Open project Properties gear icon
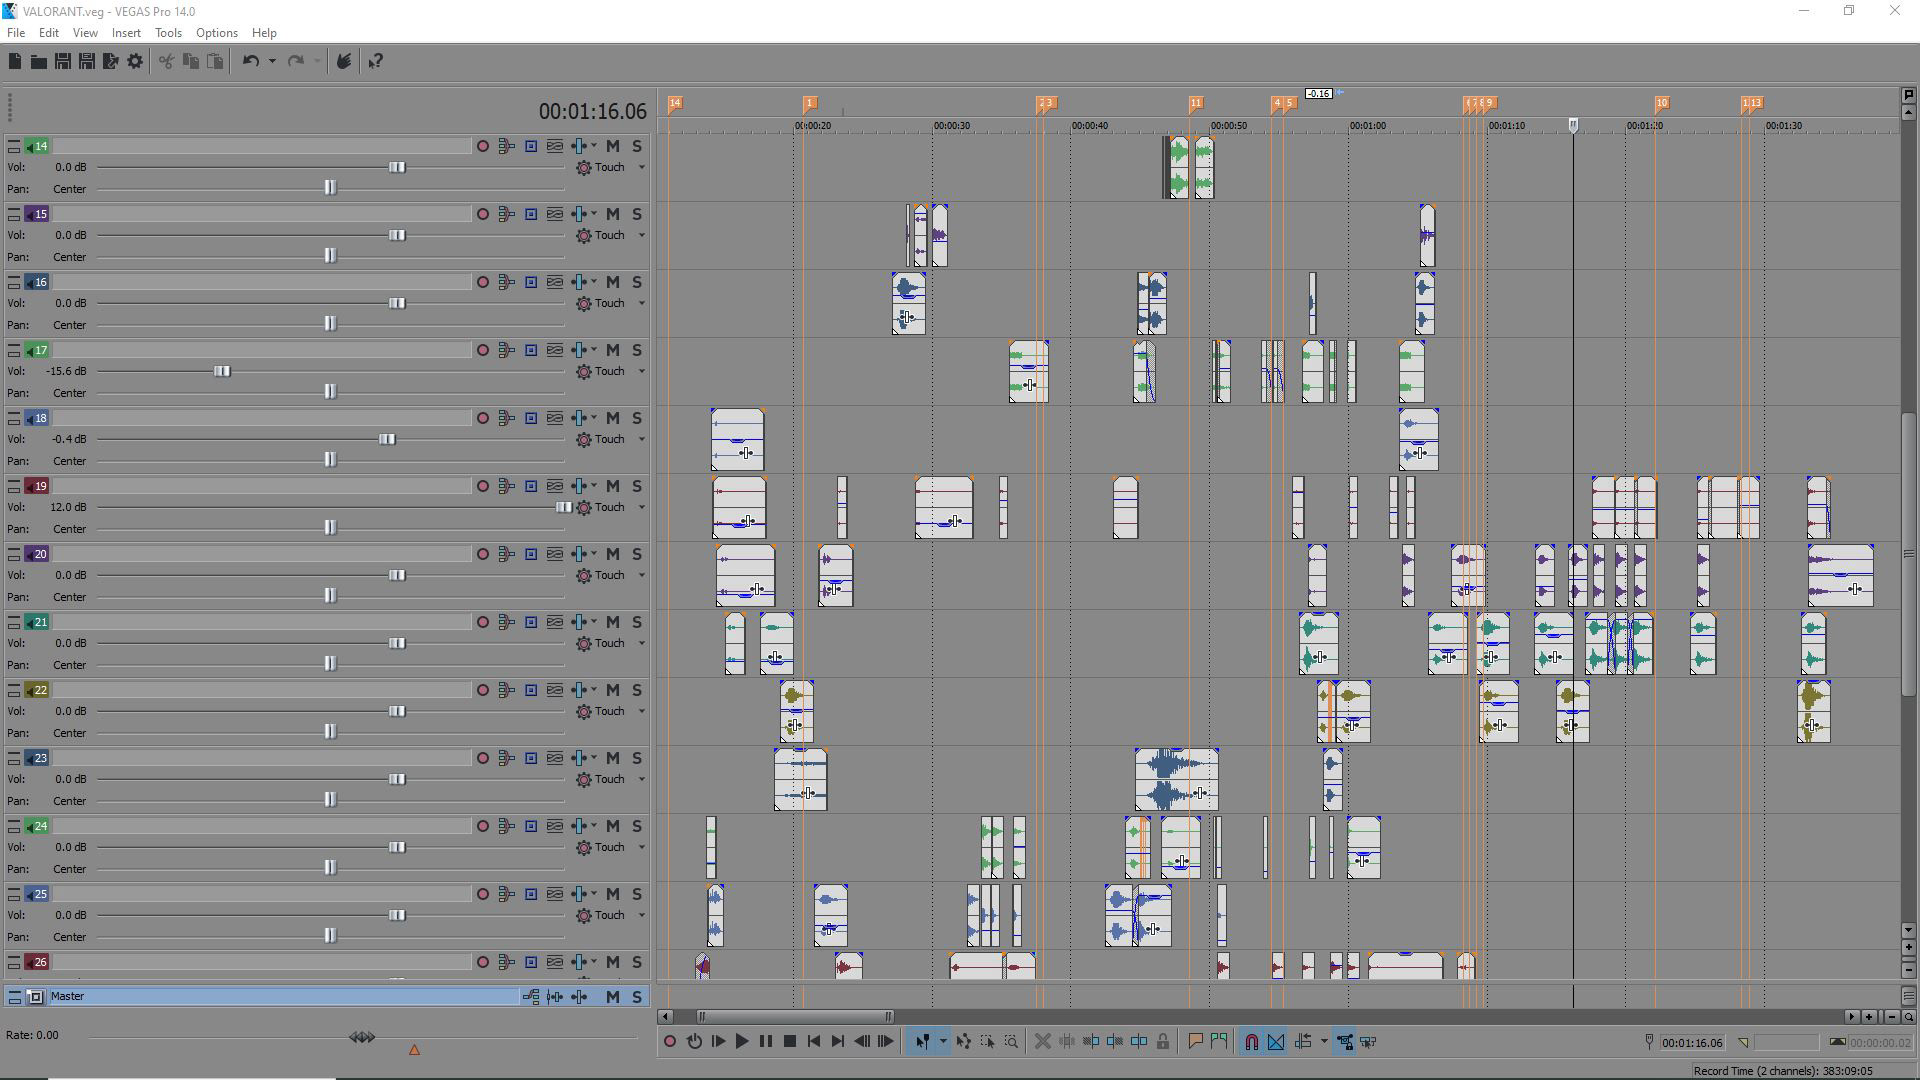Screen dimensions: 1920x1080 (135, 62)
